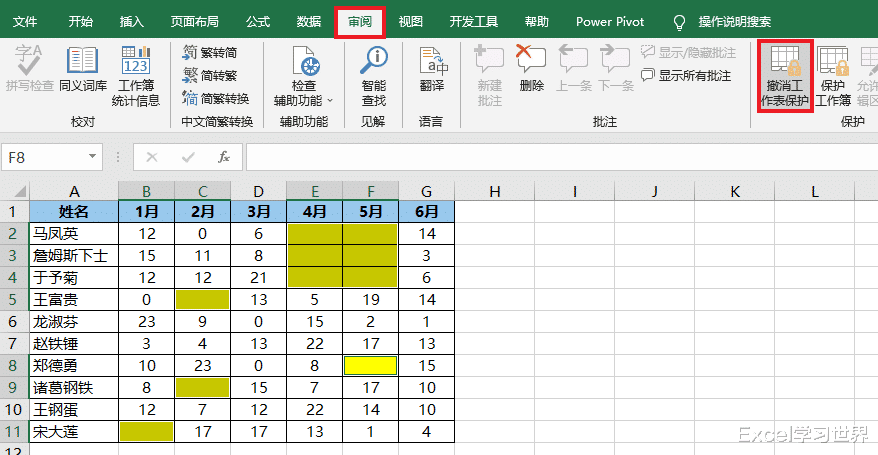Open the Power Pivot tab

click(610, 22)
